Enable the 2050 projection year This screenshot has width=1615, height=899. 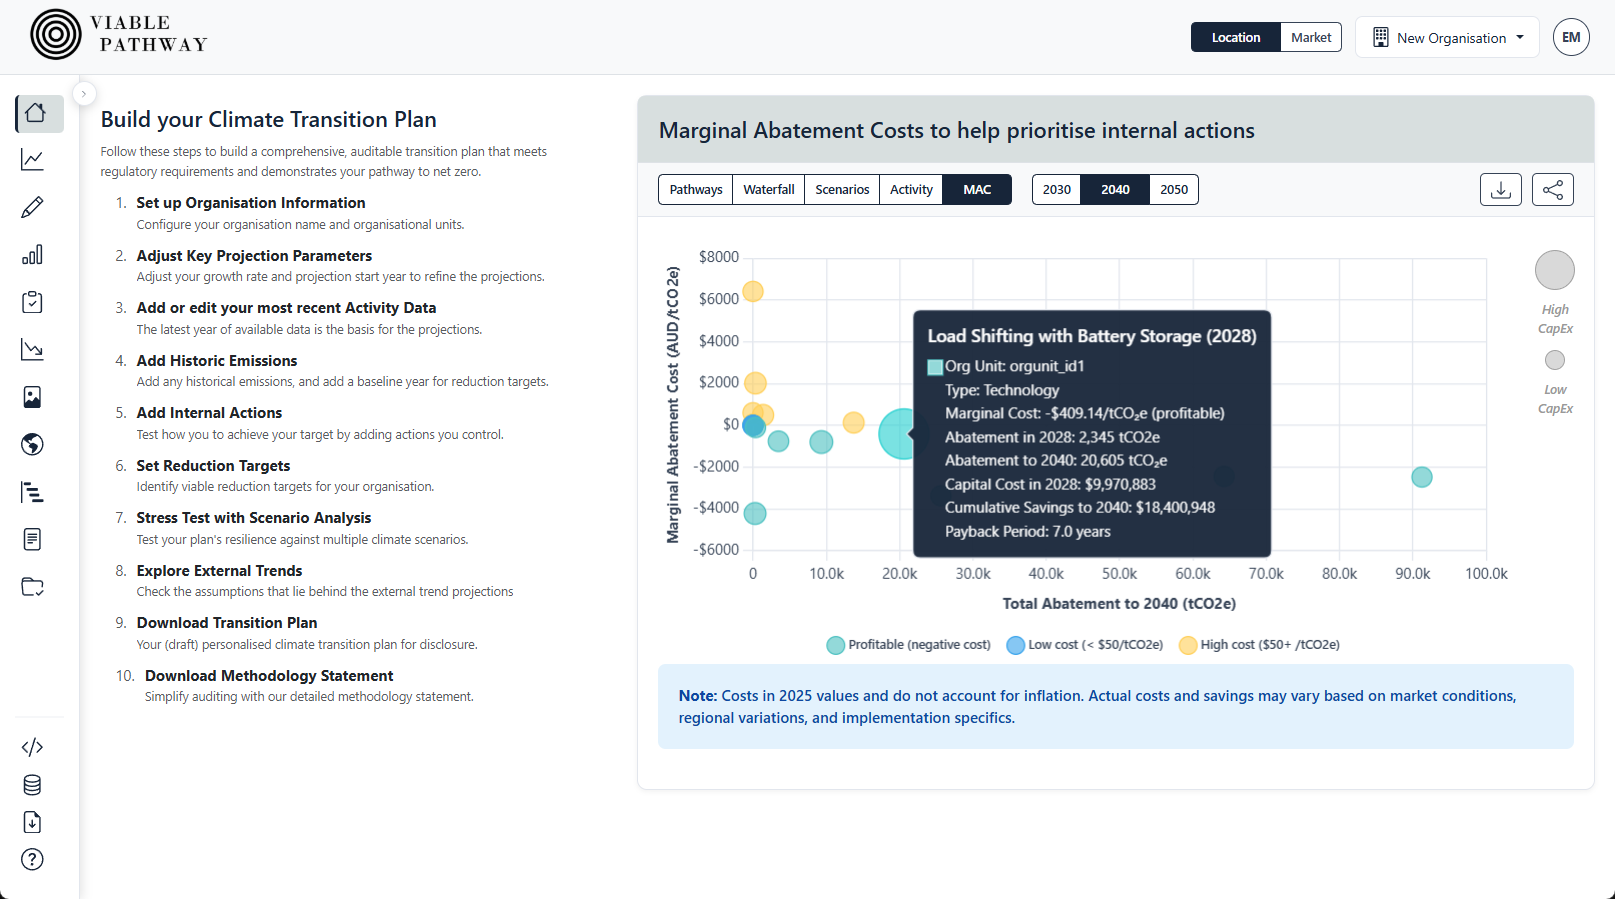pos(1174,189)
